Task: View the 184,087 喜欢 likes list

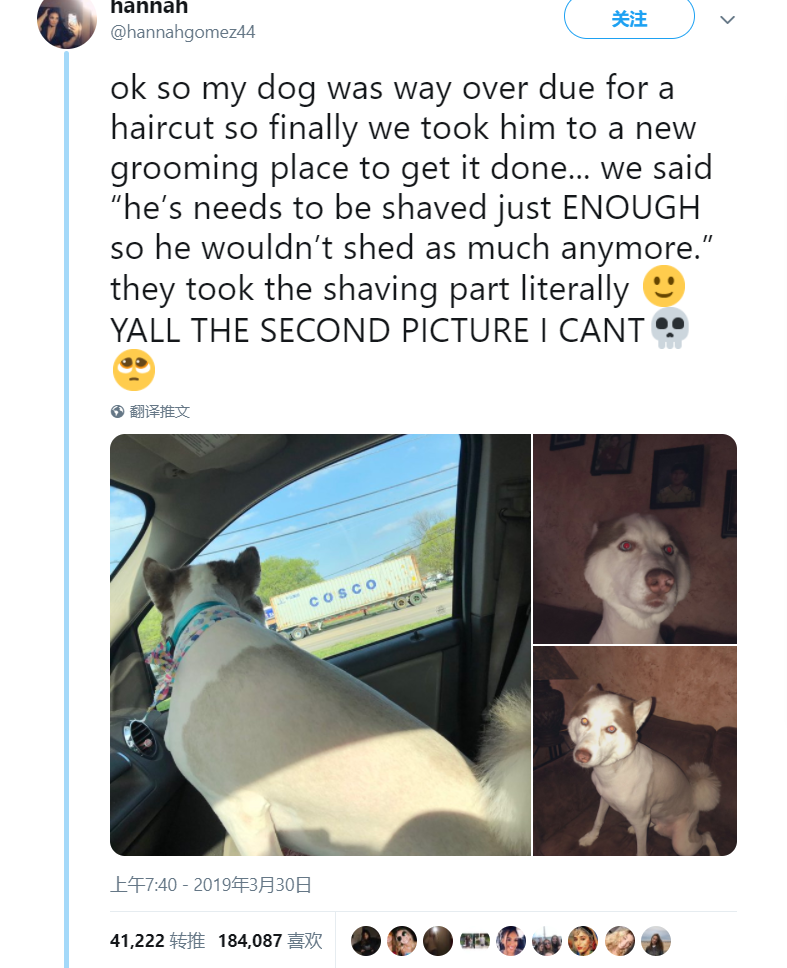Action: (x=270, y=941)
